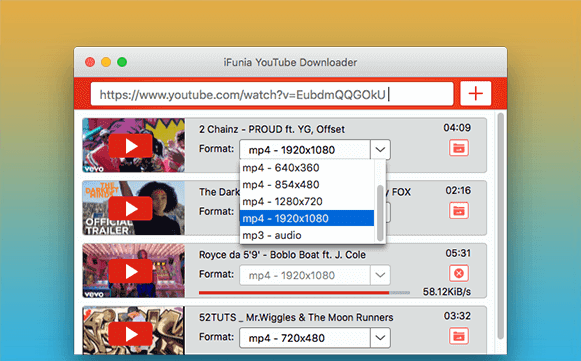The width and height of the screenshot is (581, 361).
Task: Click the duration "02:16"
Action: tap(458, 191)
